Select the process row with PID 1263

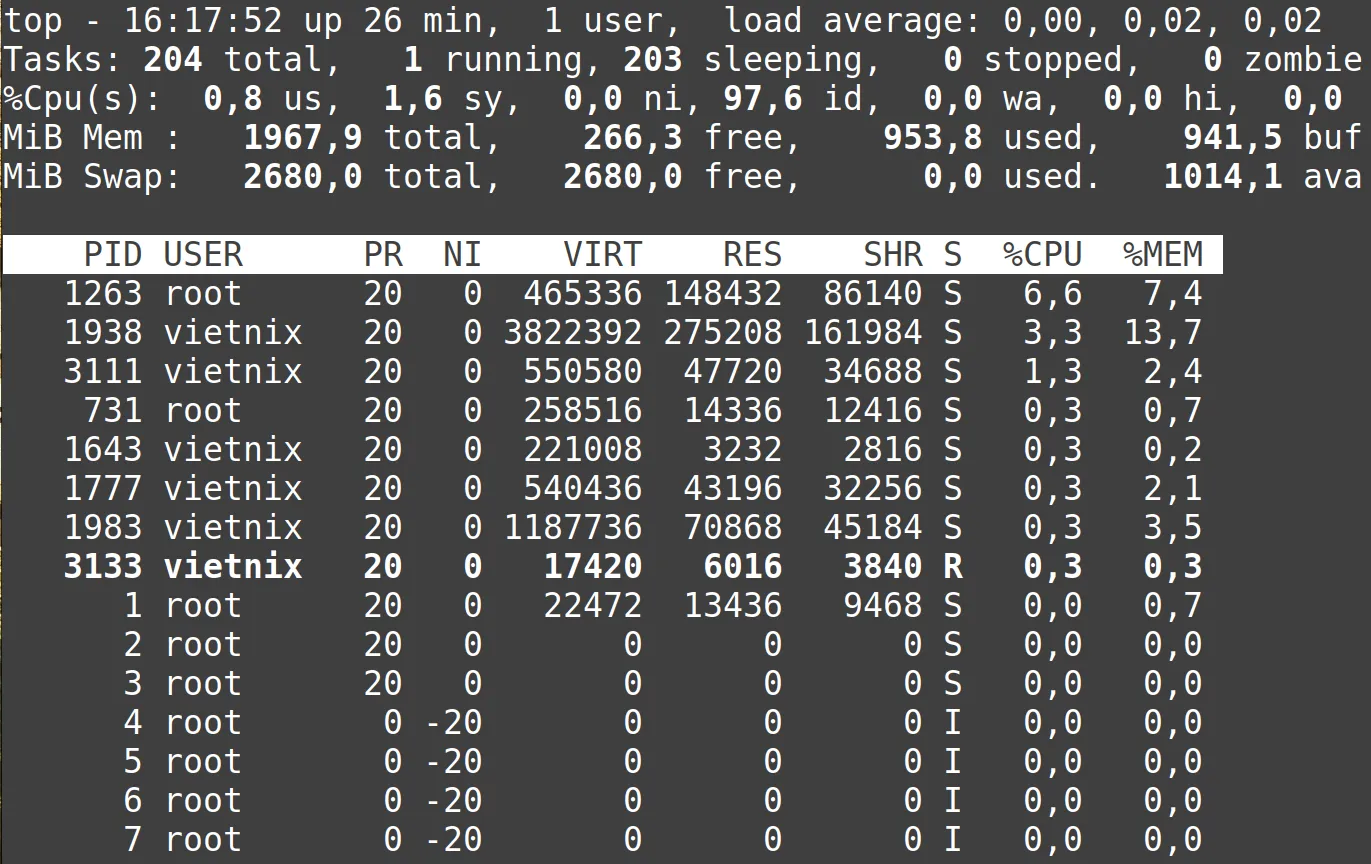(x=103, y=294)
